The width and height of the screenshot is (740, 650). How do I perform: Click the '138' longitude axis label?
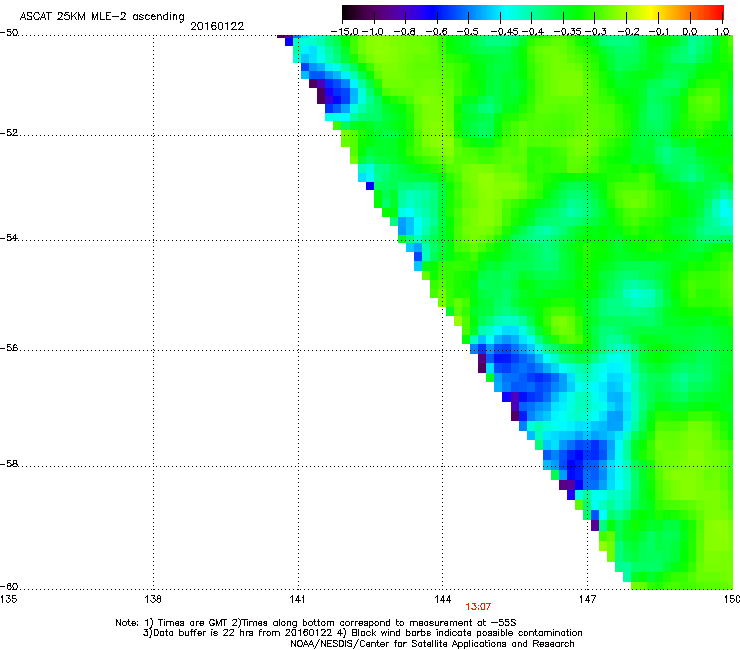click(153, 599)
